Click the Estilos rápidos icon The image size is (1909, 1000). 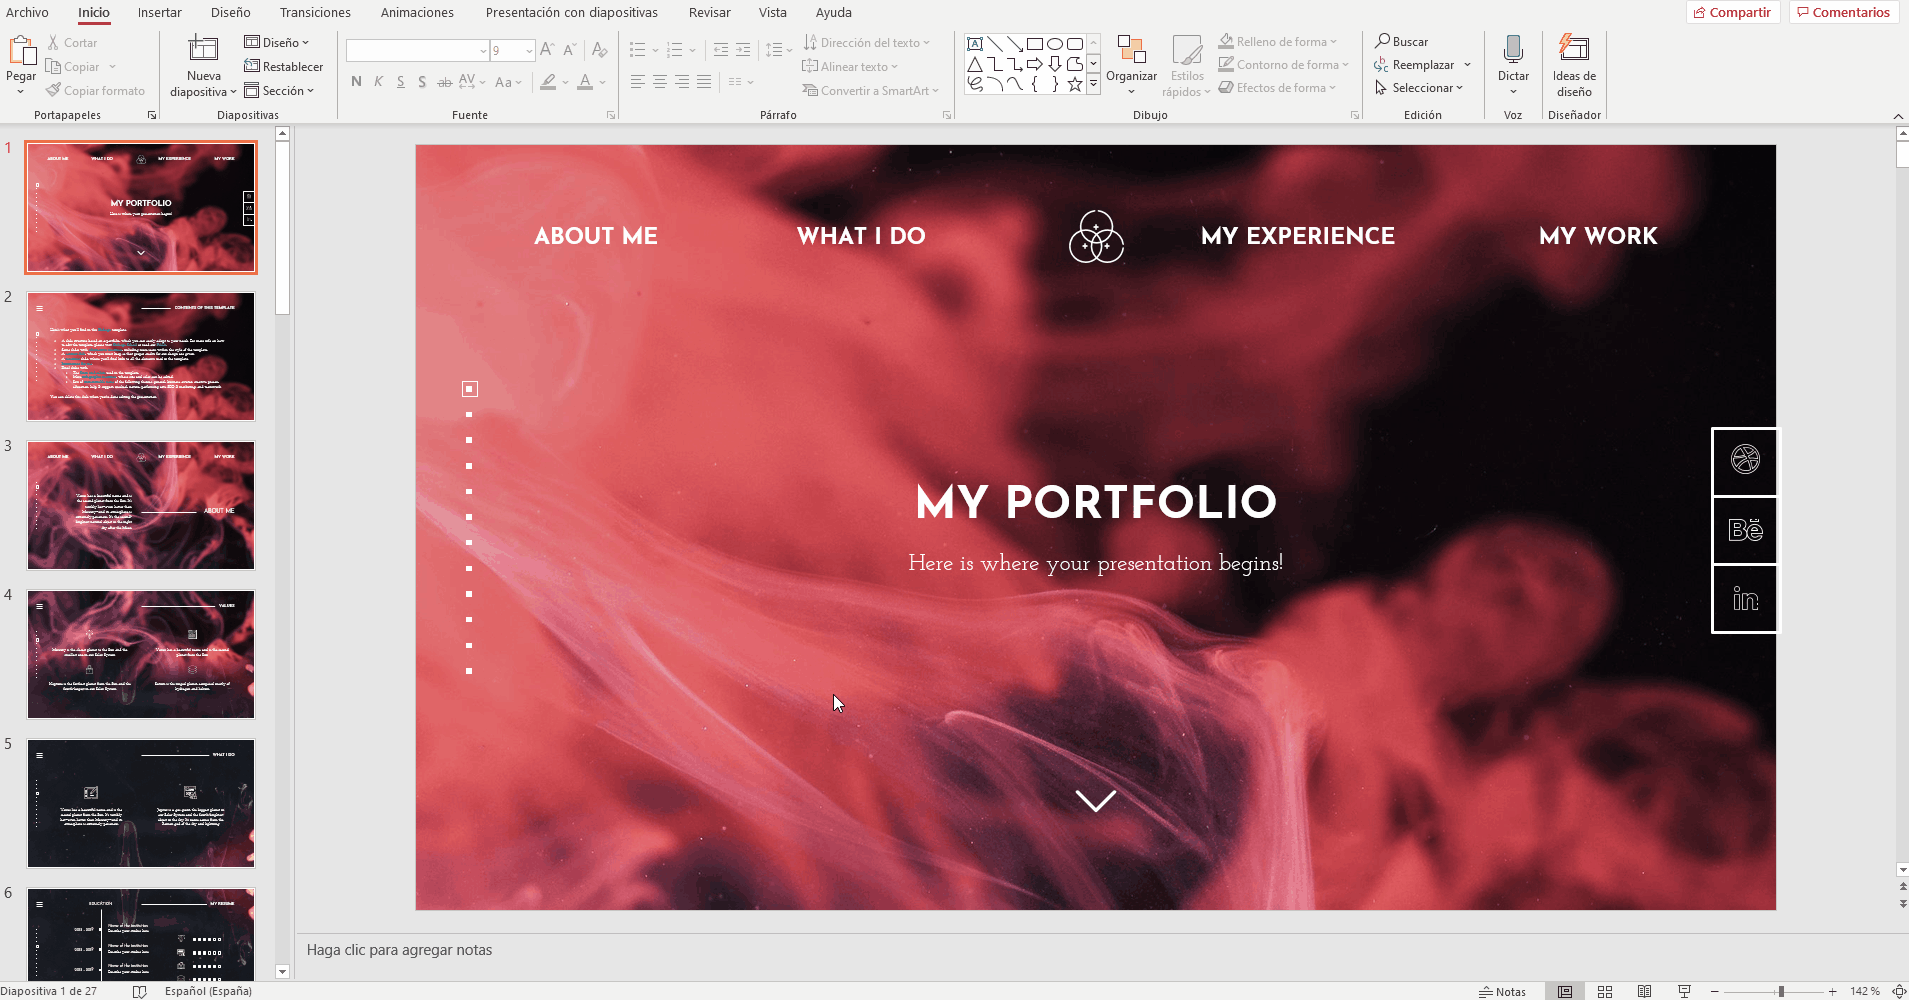[x=1187, y=50]
